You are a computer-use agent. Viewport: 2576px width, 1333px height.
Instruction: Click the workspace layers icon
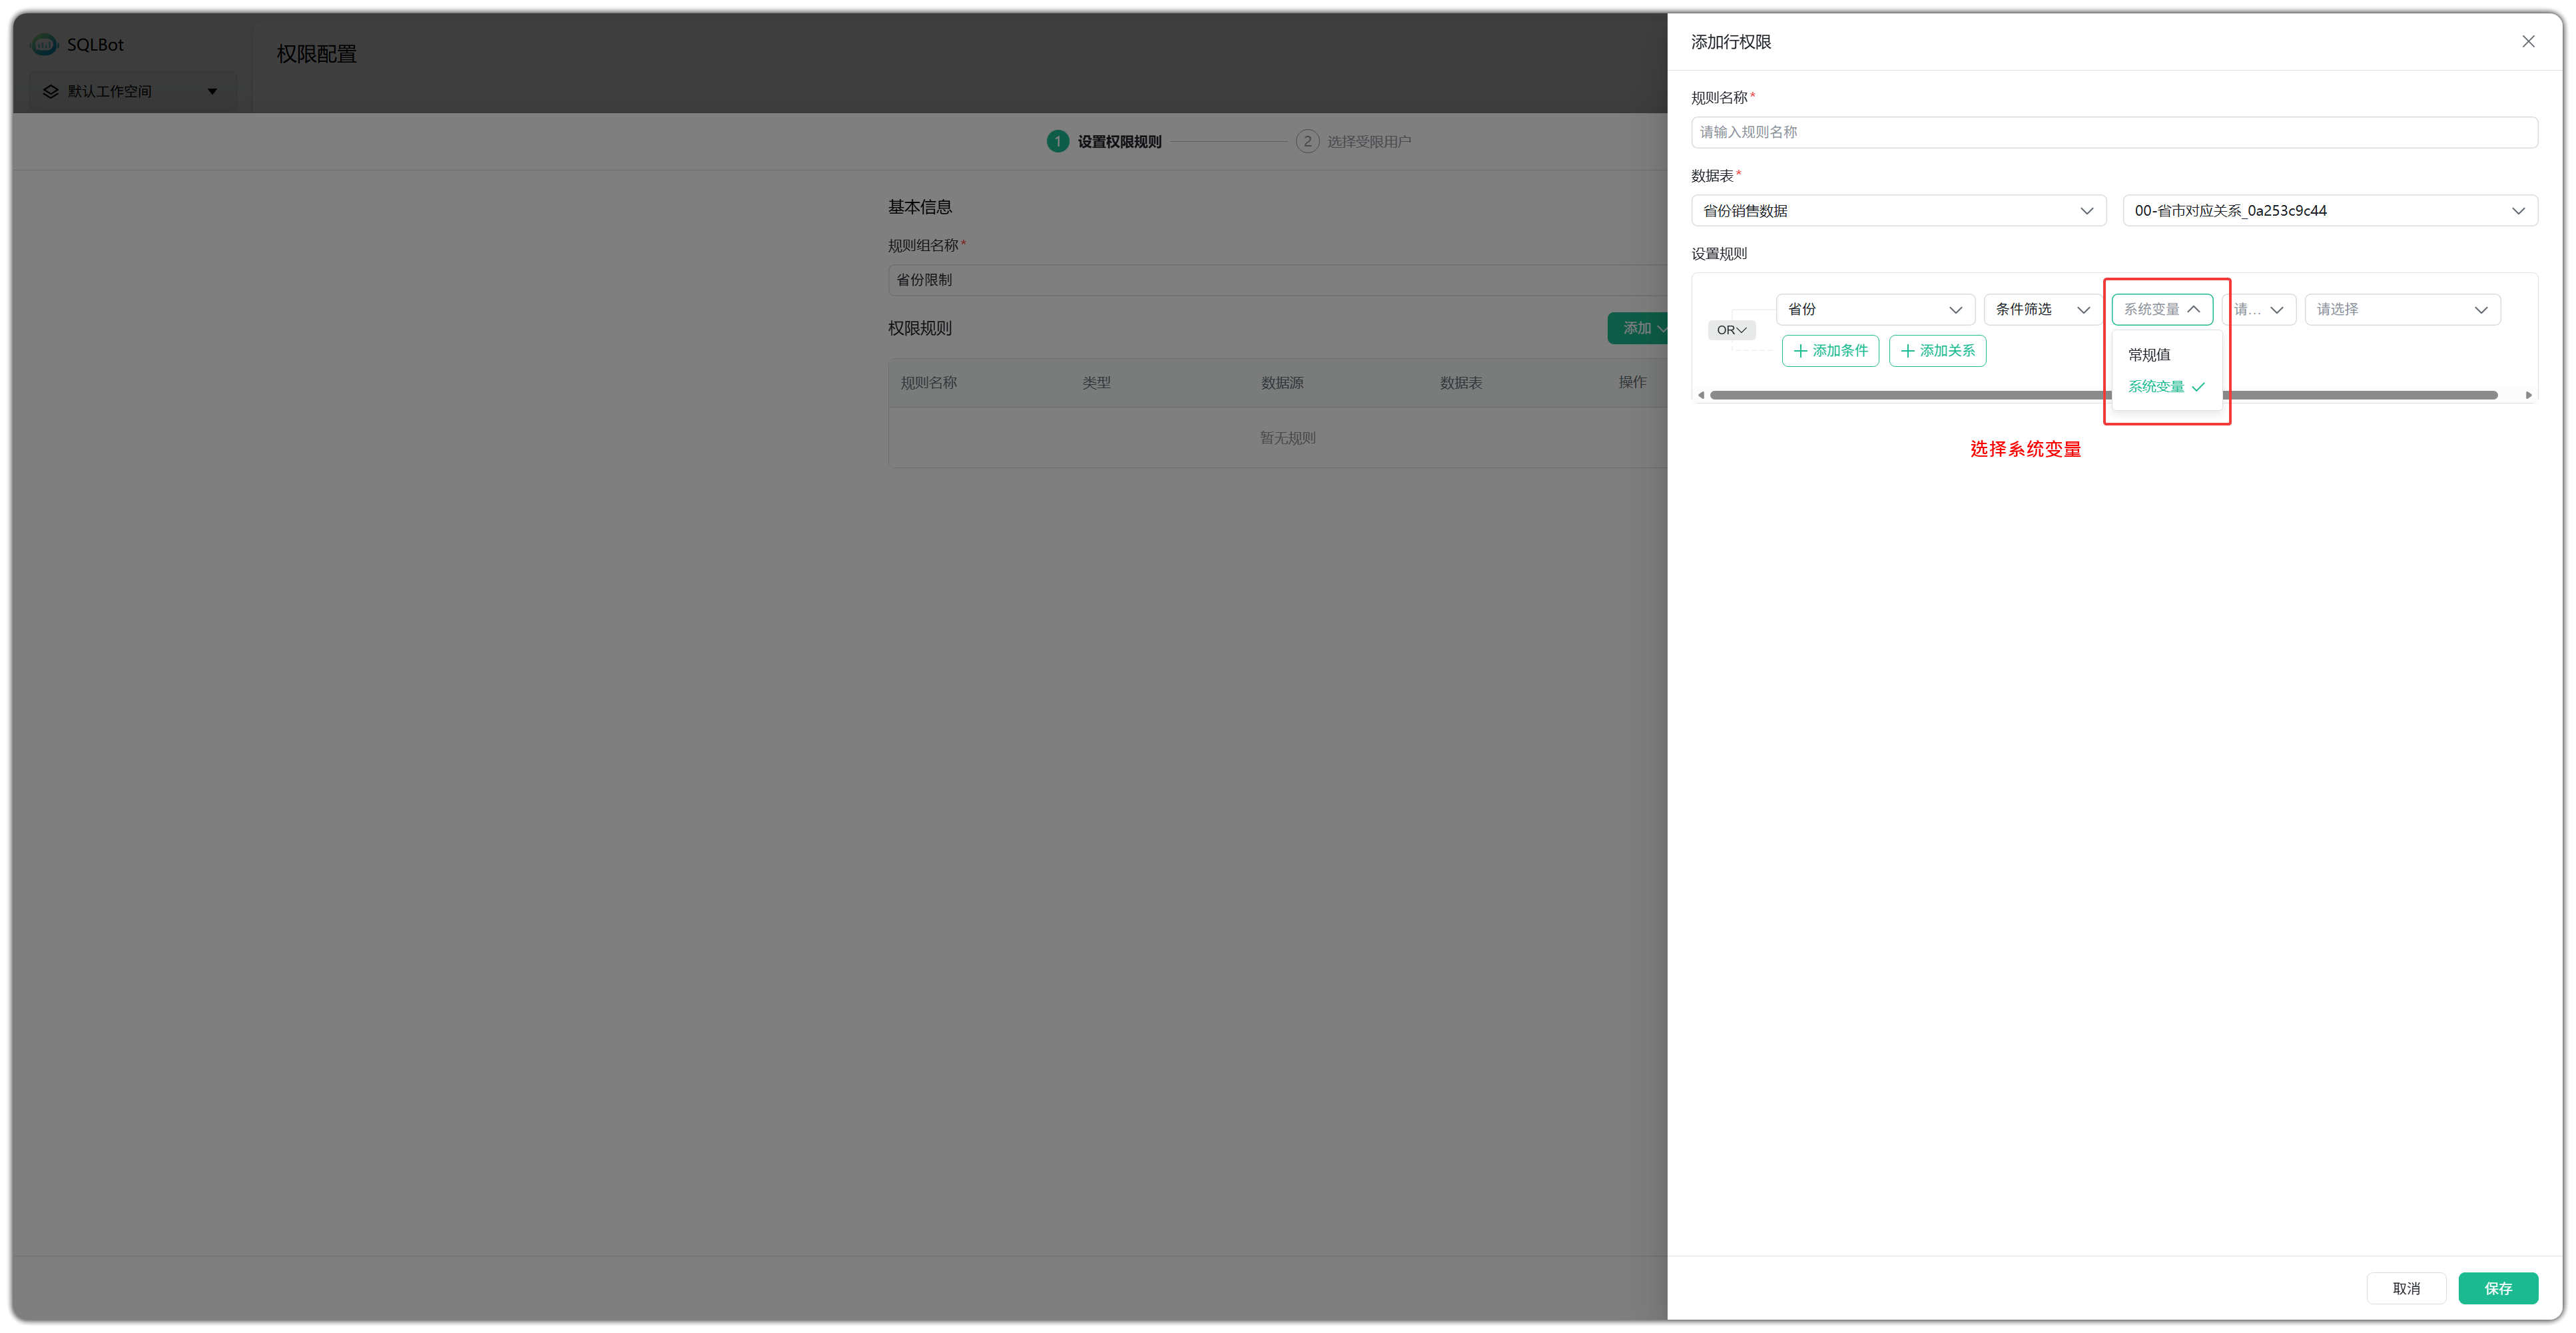pyautogui.click(x=50, y=91)
